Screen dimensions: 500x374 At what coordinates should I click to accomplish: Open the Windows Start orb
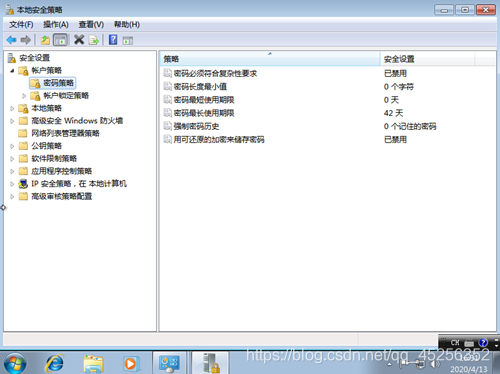(15, 363)
